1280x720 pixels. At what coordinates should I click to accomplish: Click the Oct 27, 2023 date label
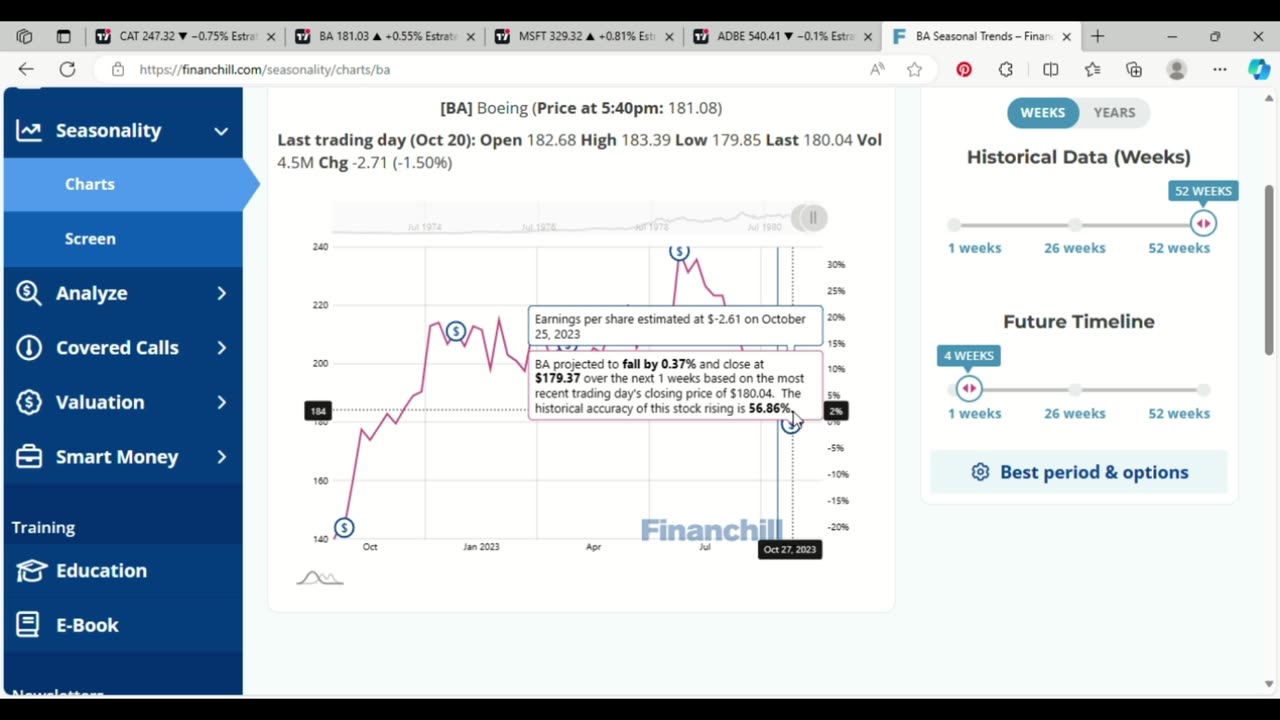790,549
